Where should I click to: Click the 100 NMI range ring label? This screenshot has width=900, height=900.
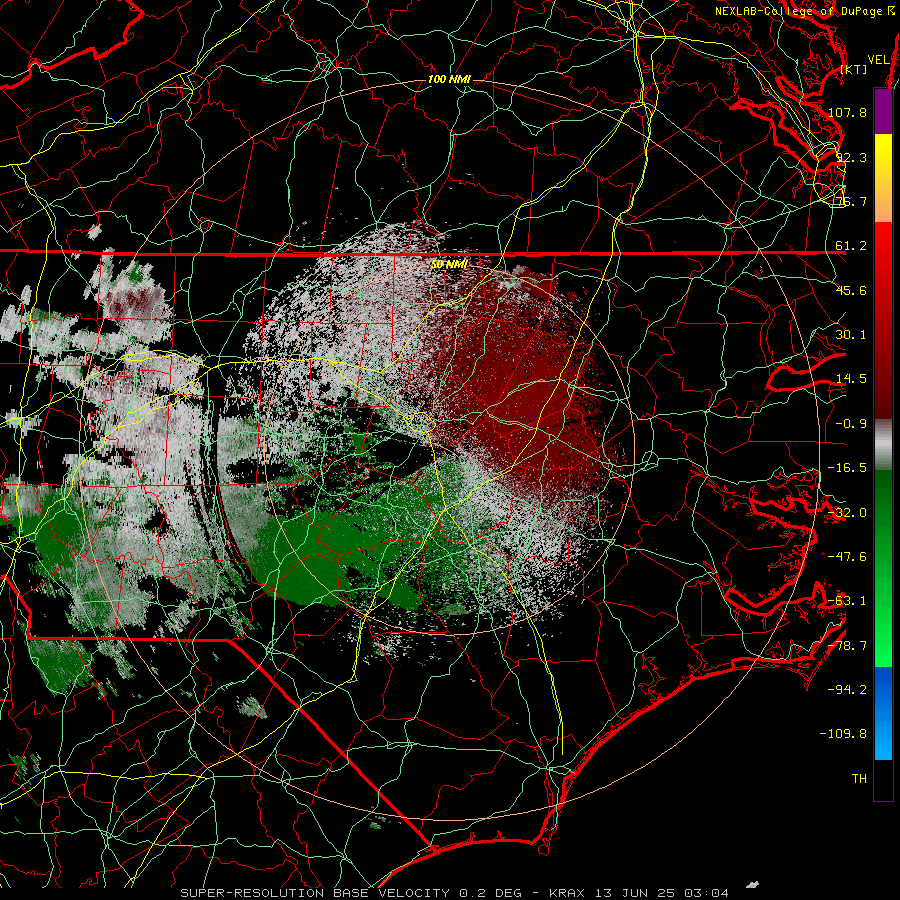(449, 79)
